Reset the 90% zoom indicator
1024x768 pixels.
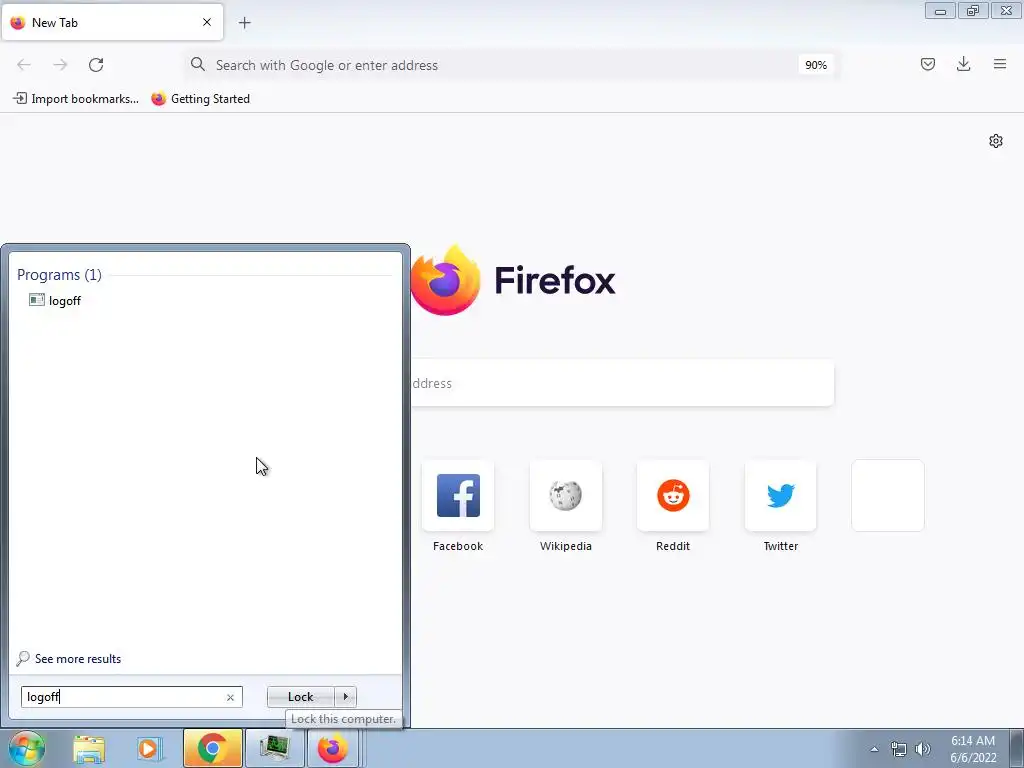click(816, 65)
